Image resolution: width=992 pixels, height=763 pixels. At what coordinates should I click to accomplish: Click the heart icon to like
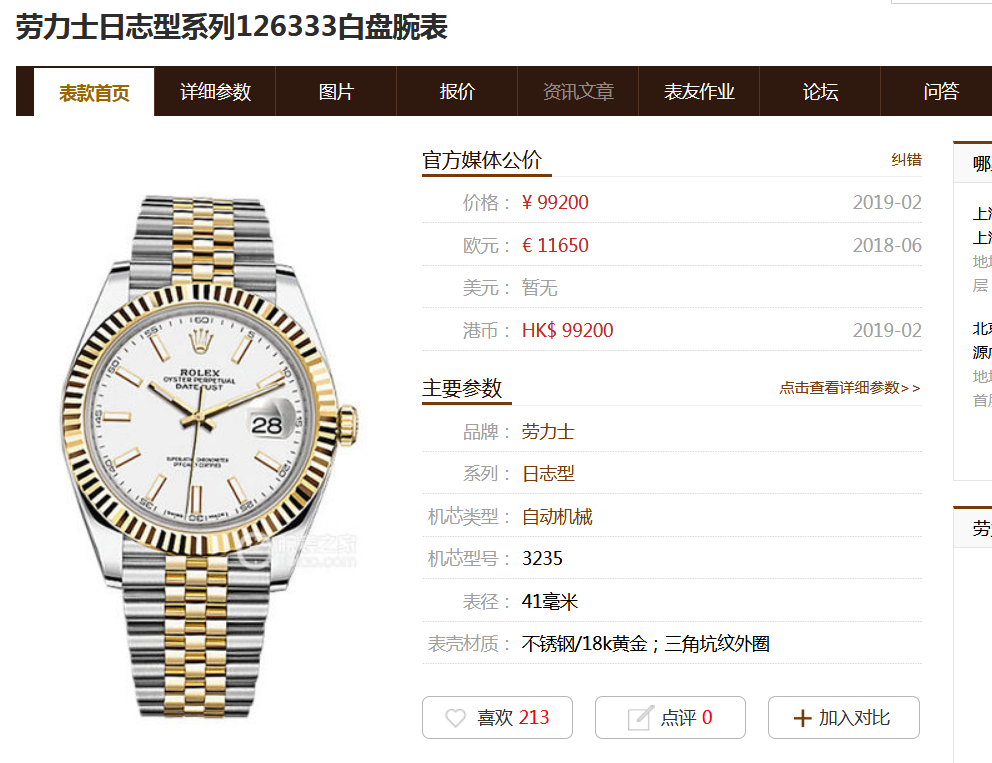[x=456, y=717]
